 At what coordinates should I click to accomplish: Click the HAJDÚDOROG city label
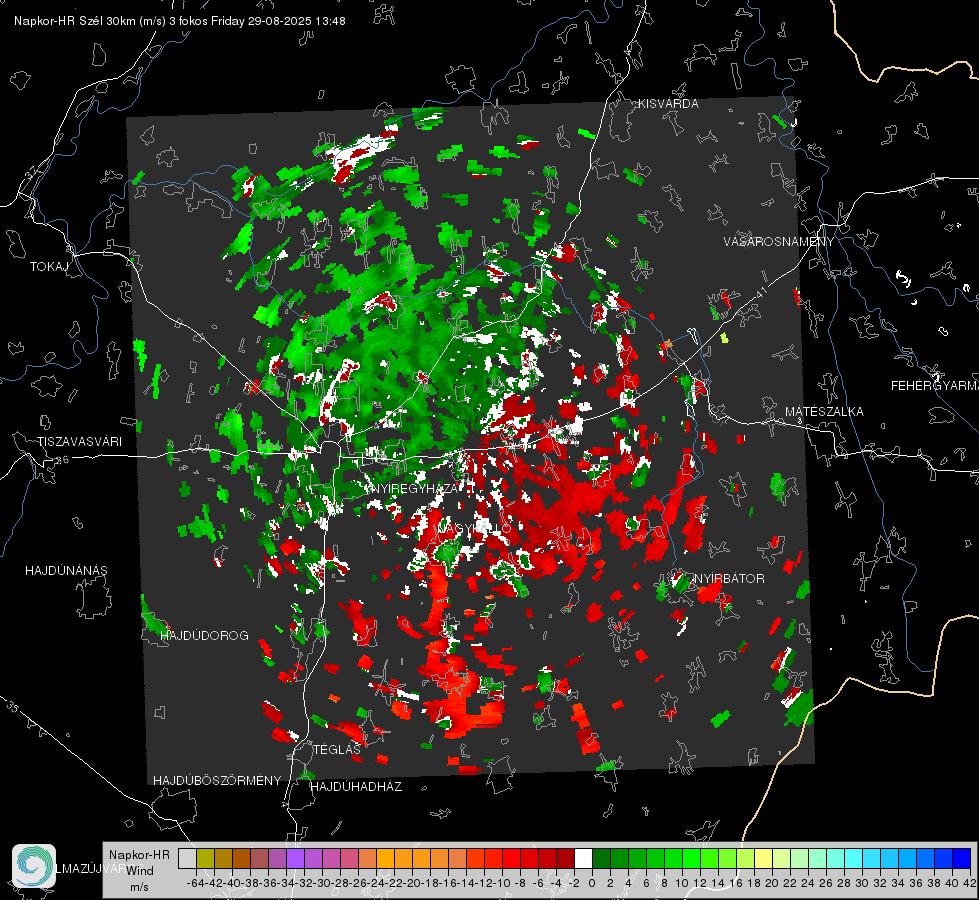click(204, 636)
